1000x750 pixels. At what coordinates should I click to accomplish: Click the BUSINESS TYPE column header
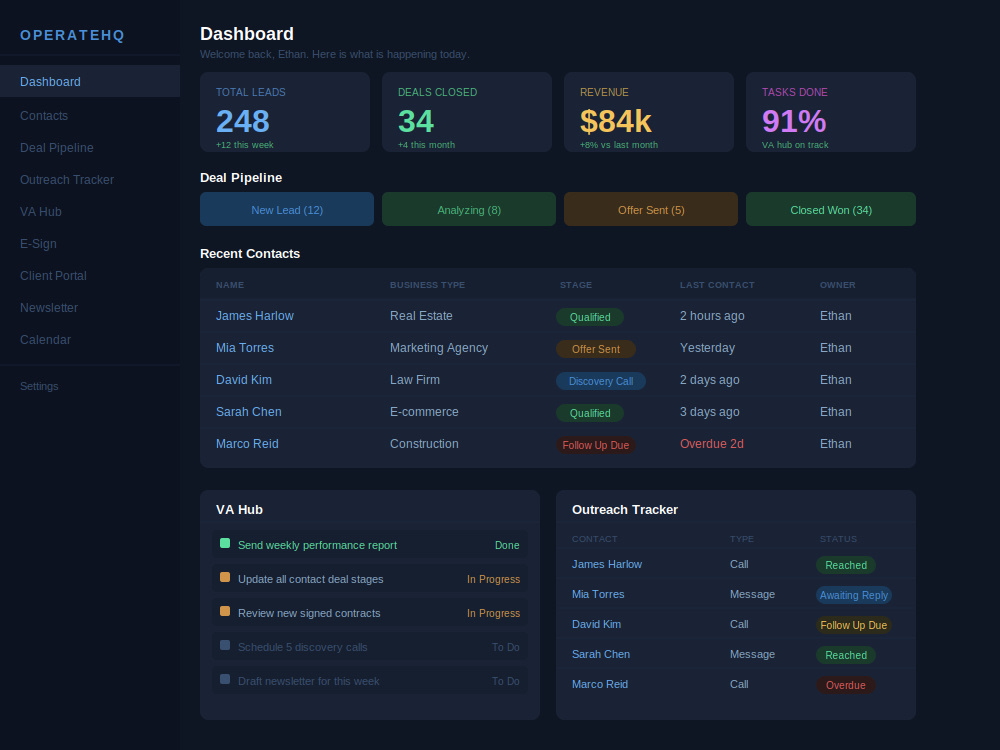[x=427, y=284]
